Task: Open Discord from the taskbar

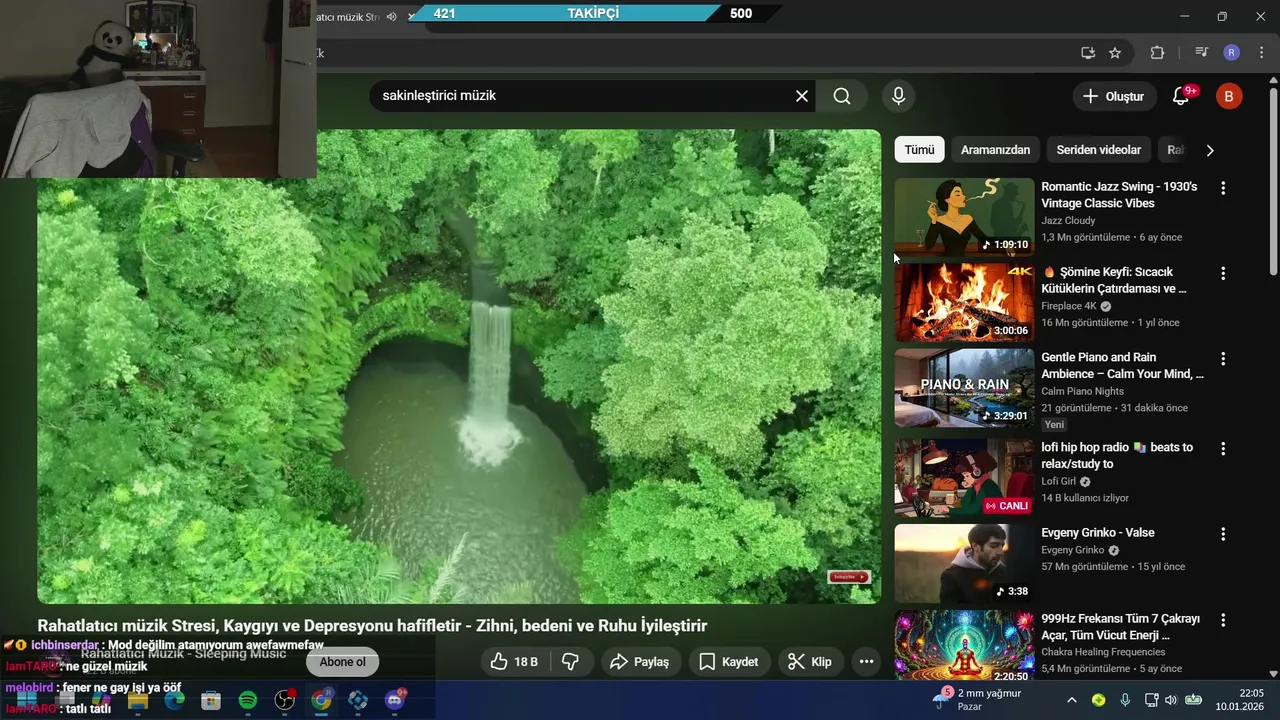Action: [394, 700]
